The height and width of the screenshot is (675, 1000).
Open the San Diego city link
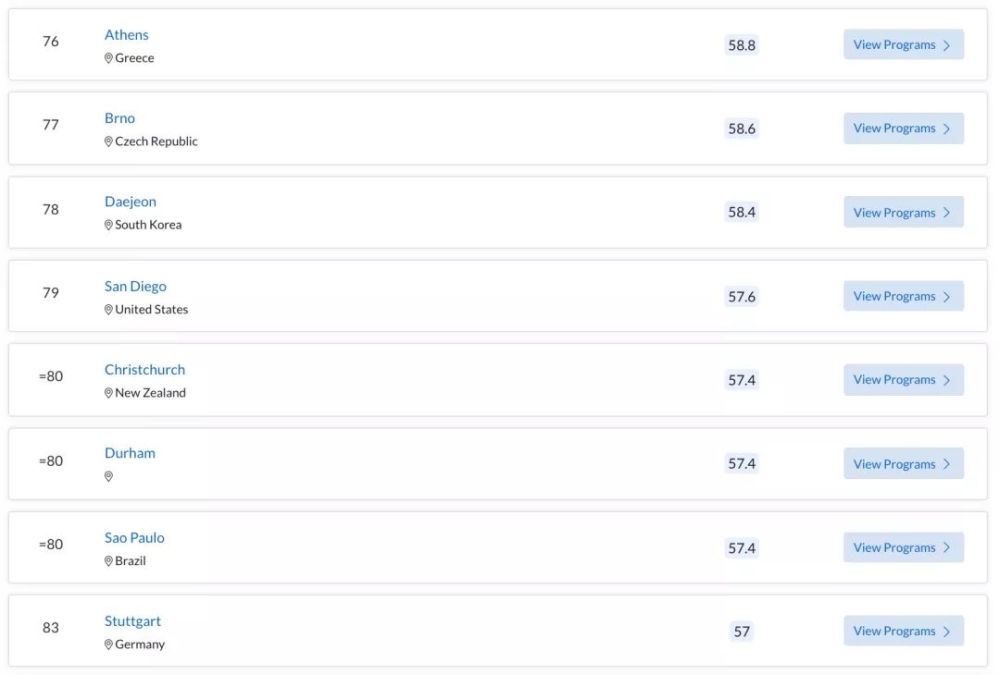point(135,286)
